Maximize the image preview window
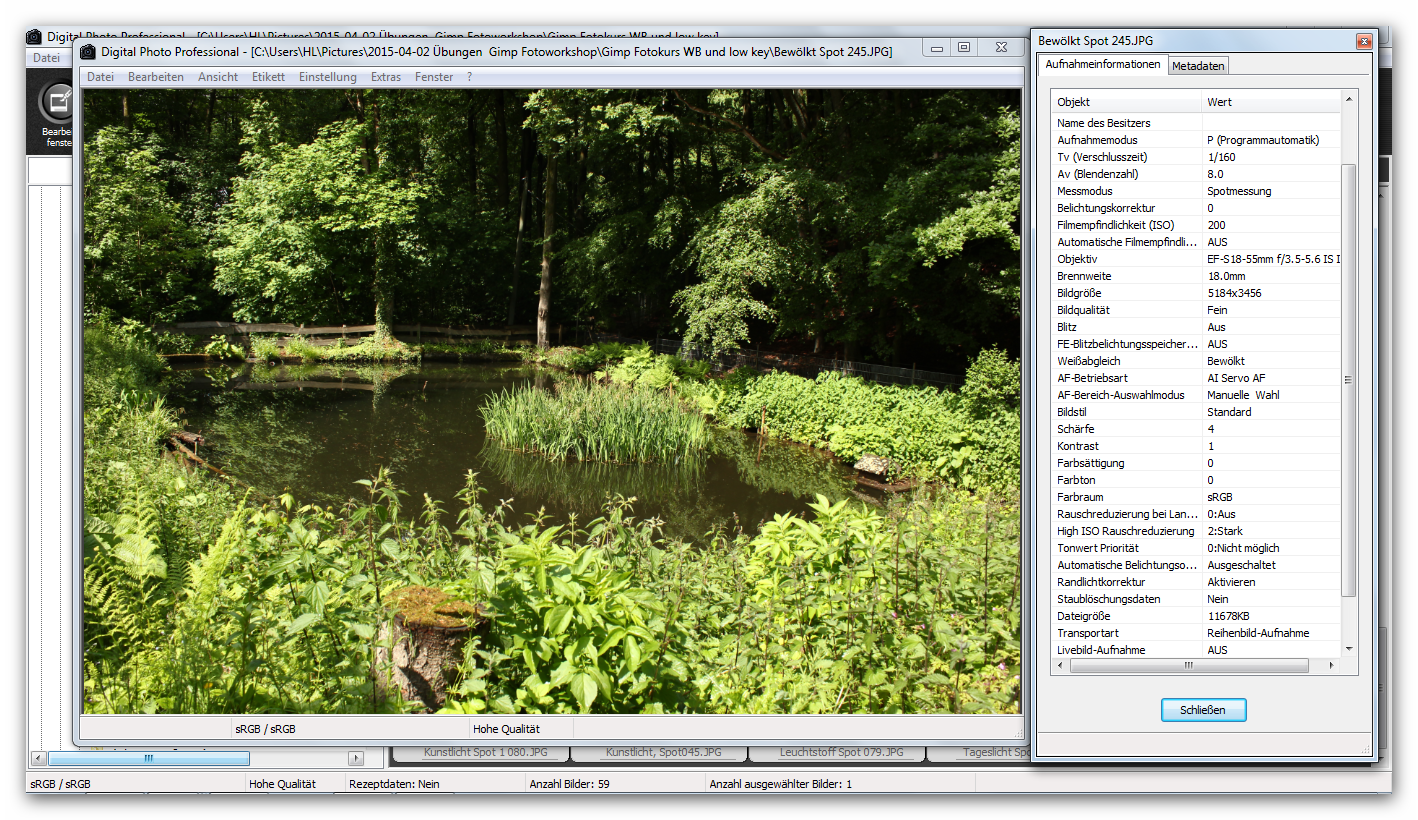This screenshot has height=820, width=1418. coord(963,47)
